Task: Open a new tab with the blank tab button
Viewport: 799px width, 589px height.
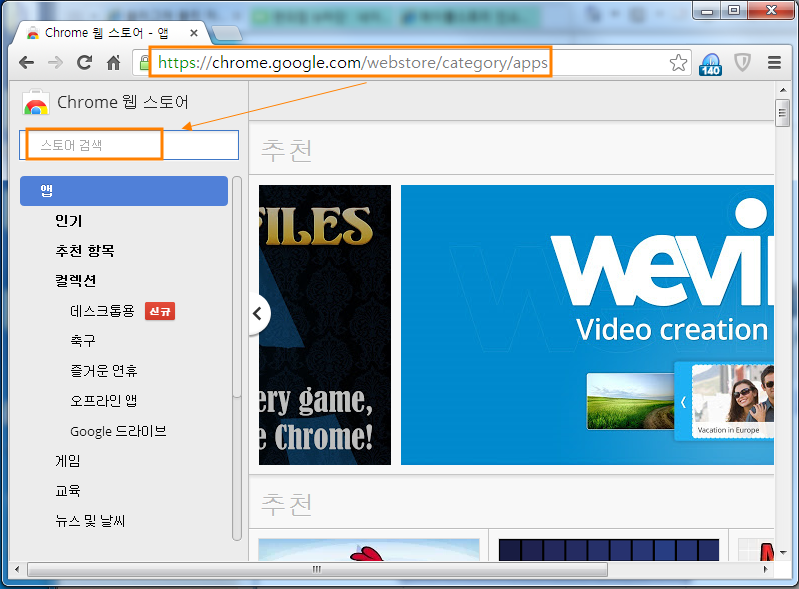Action: coord(227,34)
